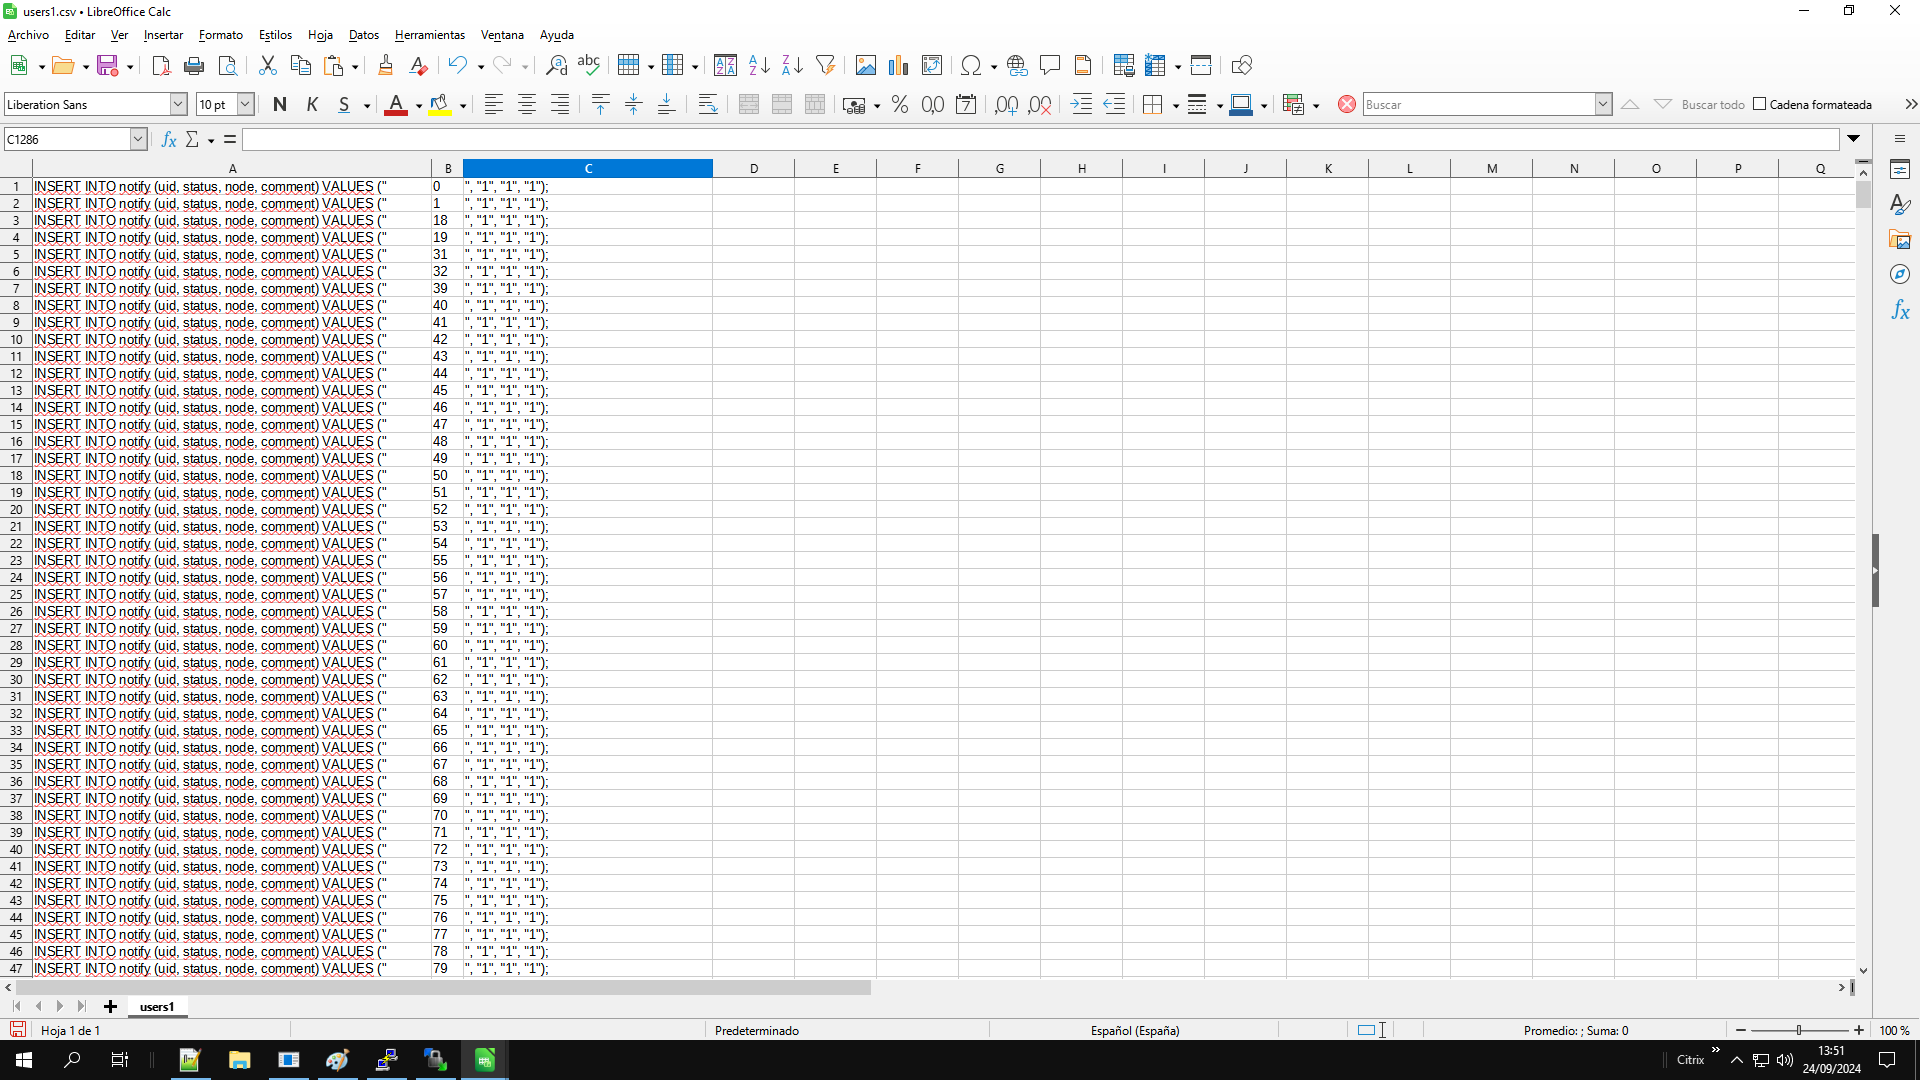The image size is (1920, 1080).
Task: Click Sort ascending icon
Action: point(759,66)
